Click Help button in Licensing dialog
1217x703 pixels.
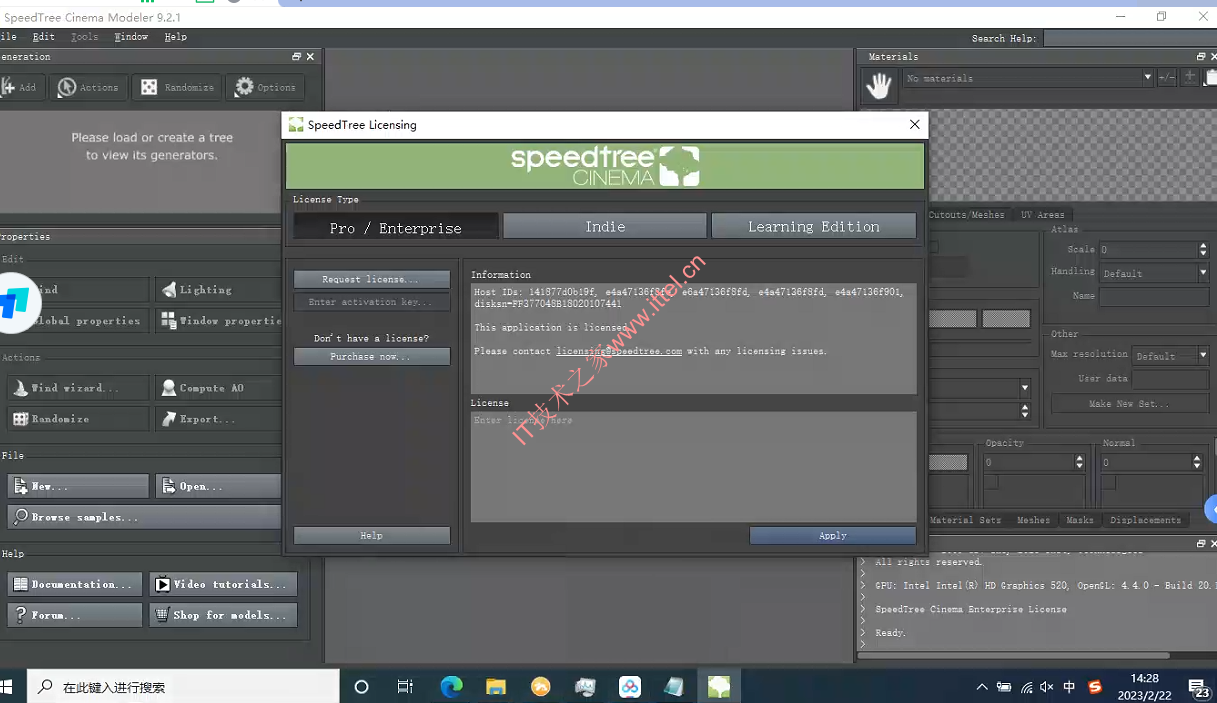[371, 536]
